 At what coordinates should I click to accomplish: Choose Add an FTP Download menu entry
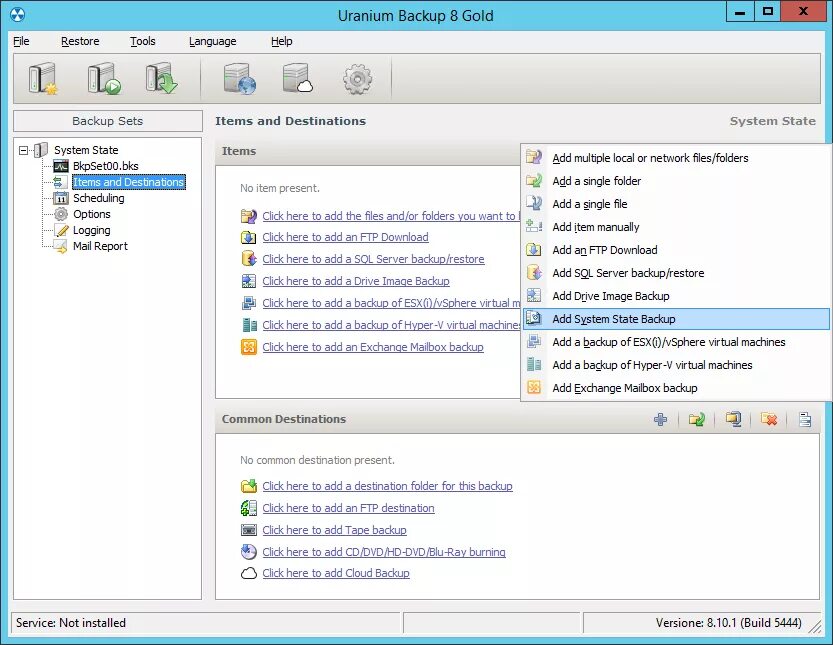coord(676,250)
